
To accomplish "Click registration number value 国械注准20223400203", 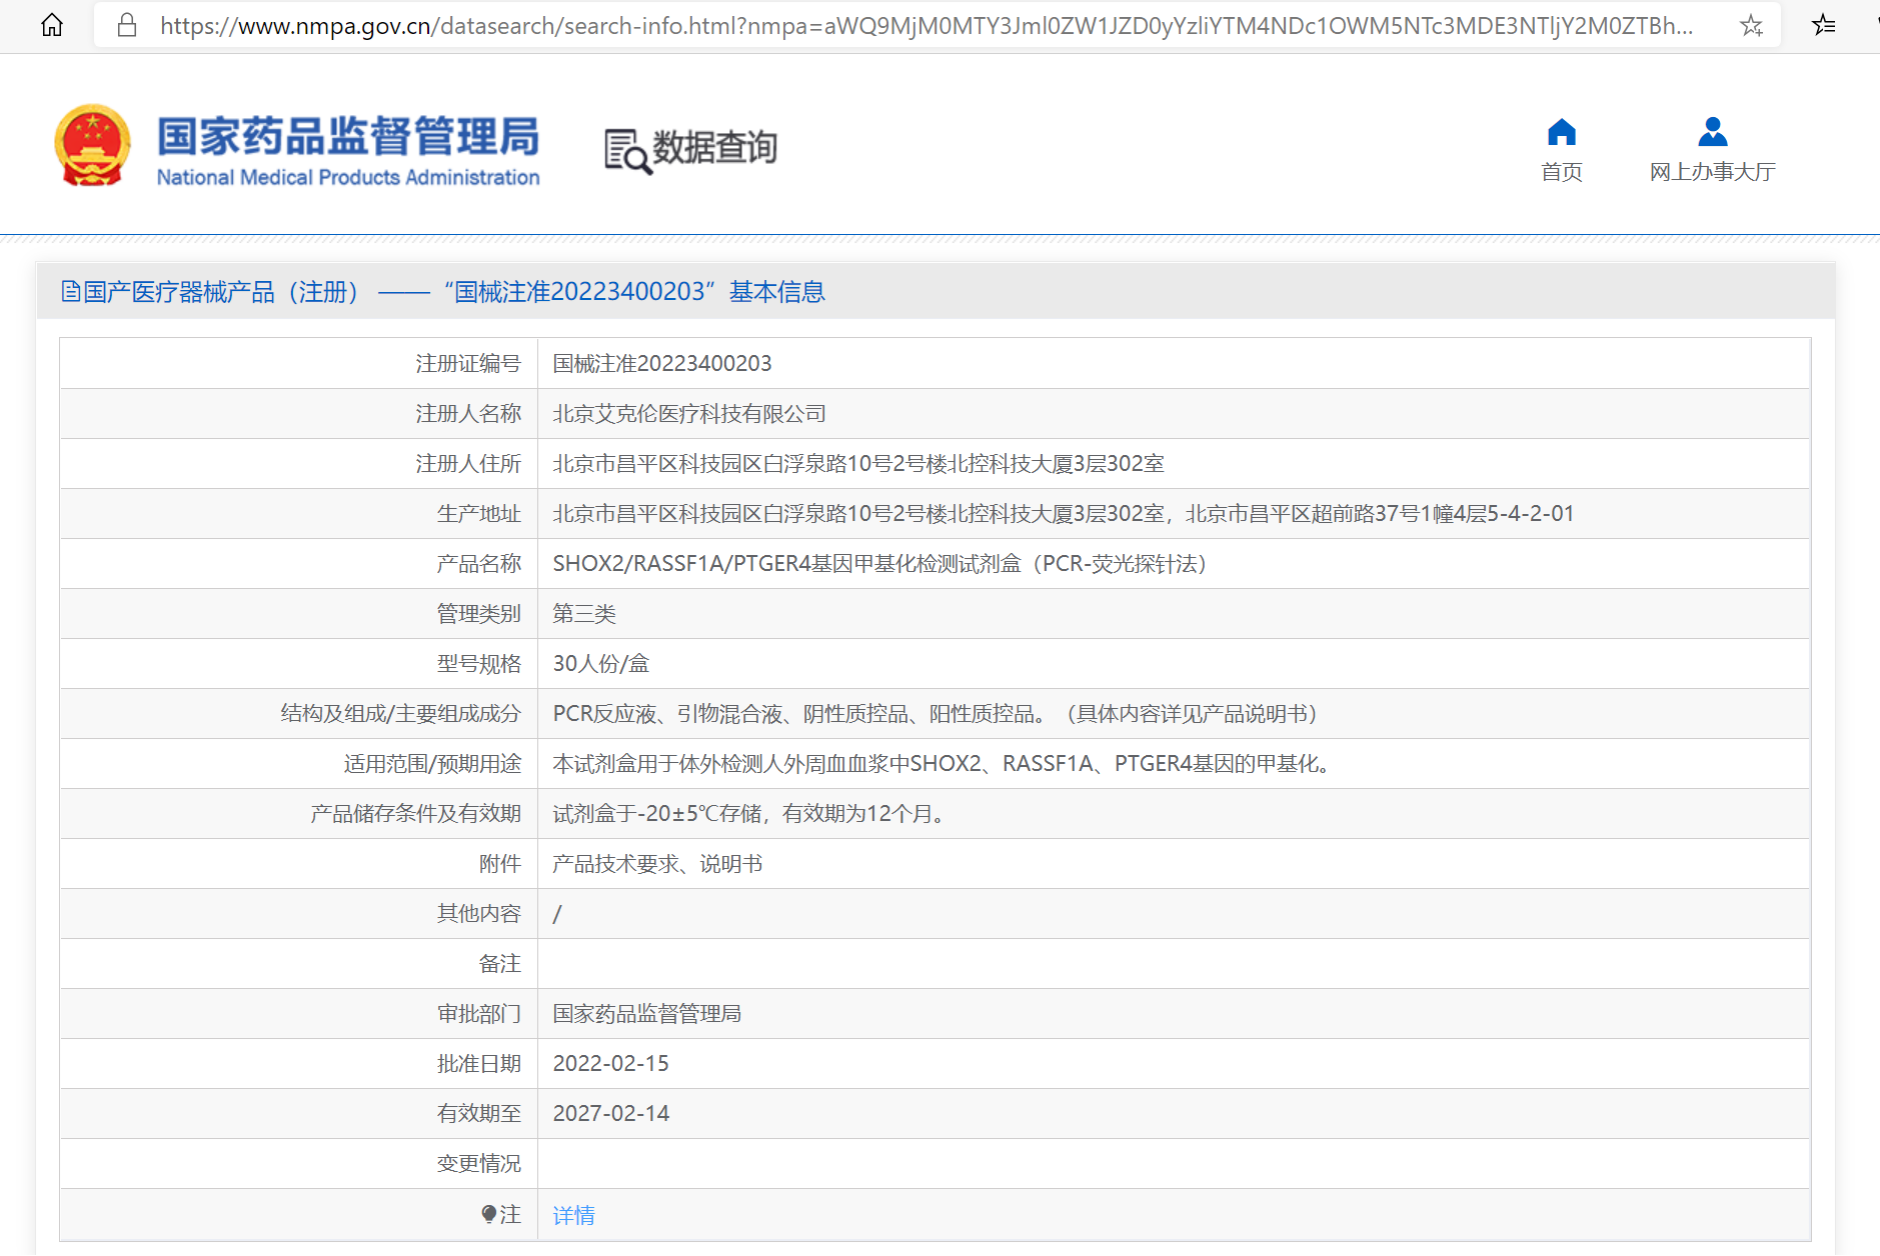I will coord(662,363).
